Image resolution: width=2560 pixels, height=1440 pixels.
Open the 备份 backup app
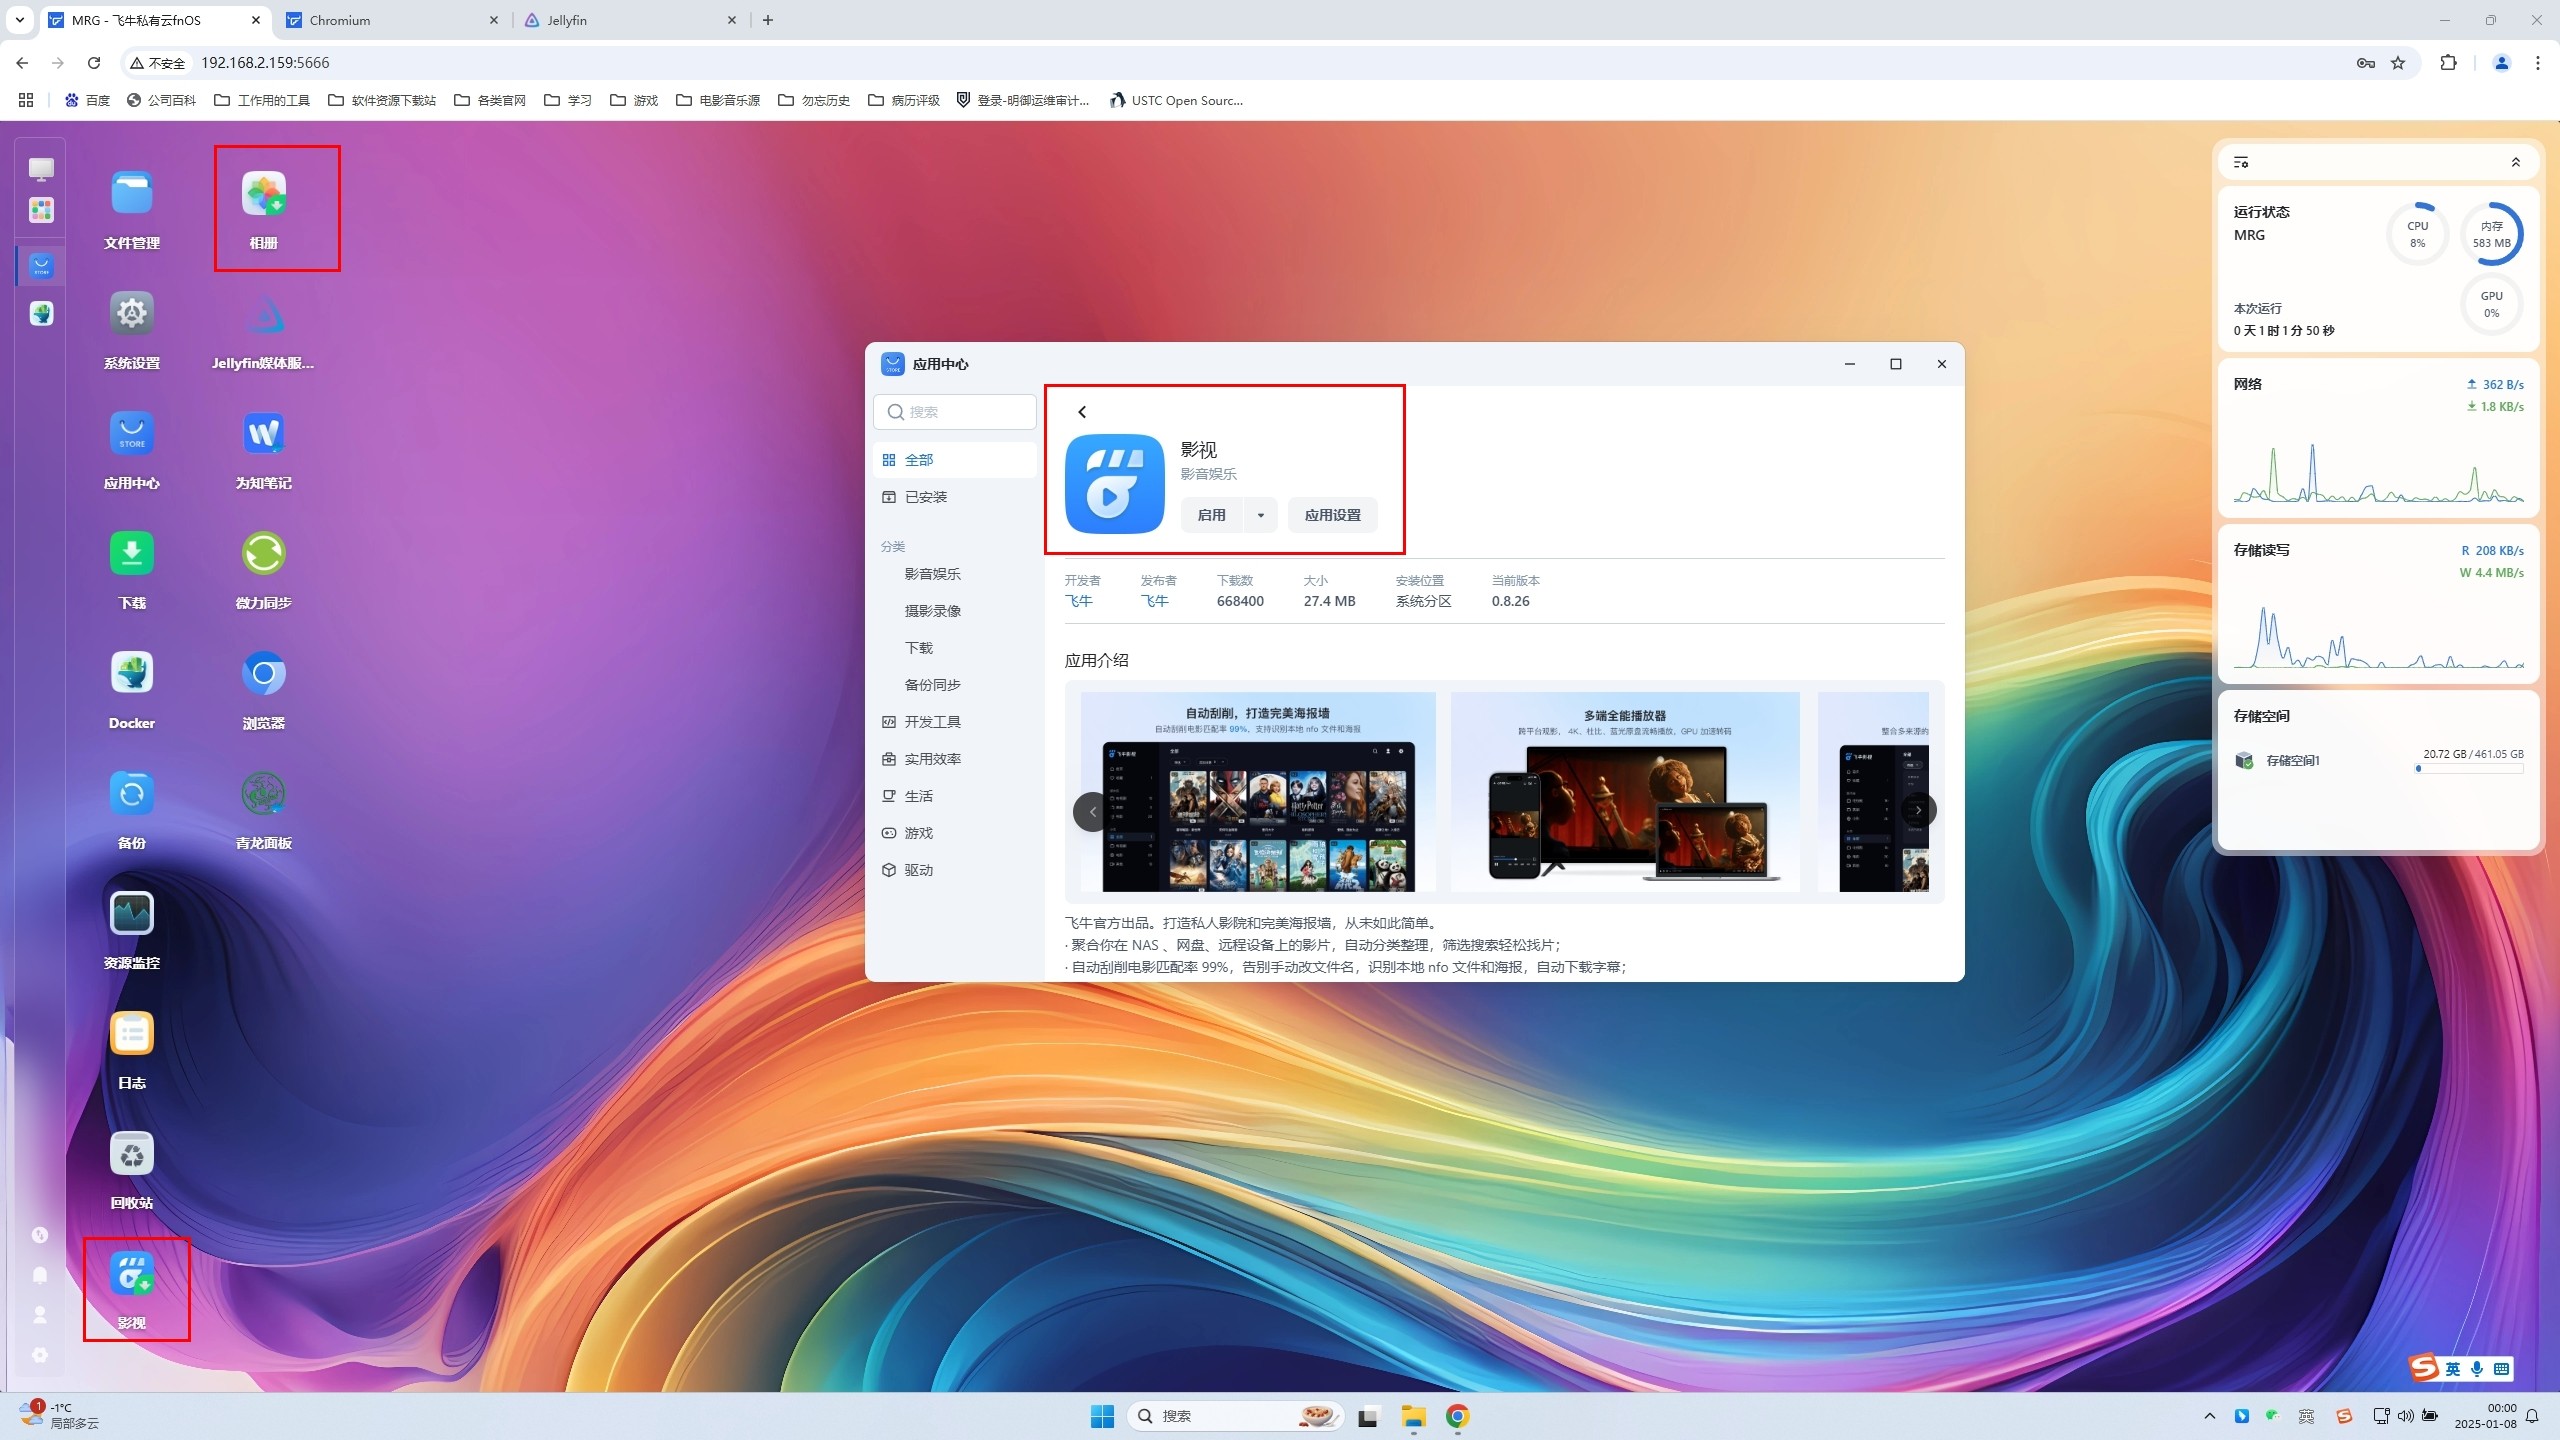(x=131, y=794)
